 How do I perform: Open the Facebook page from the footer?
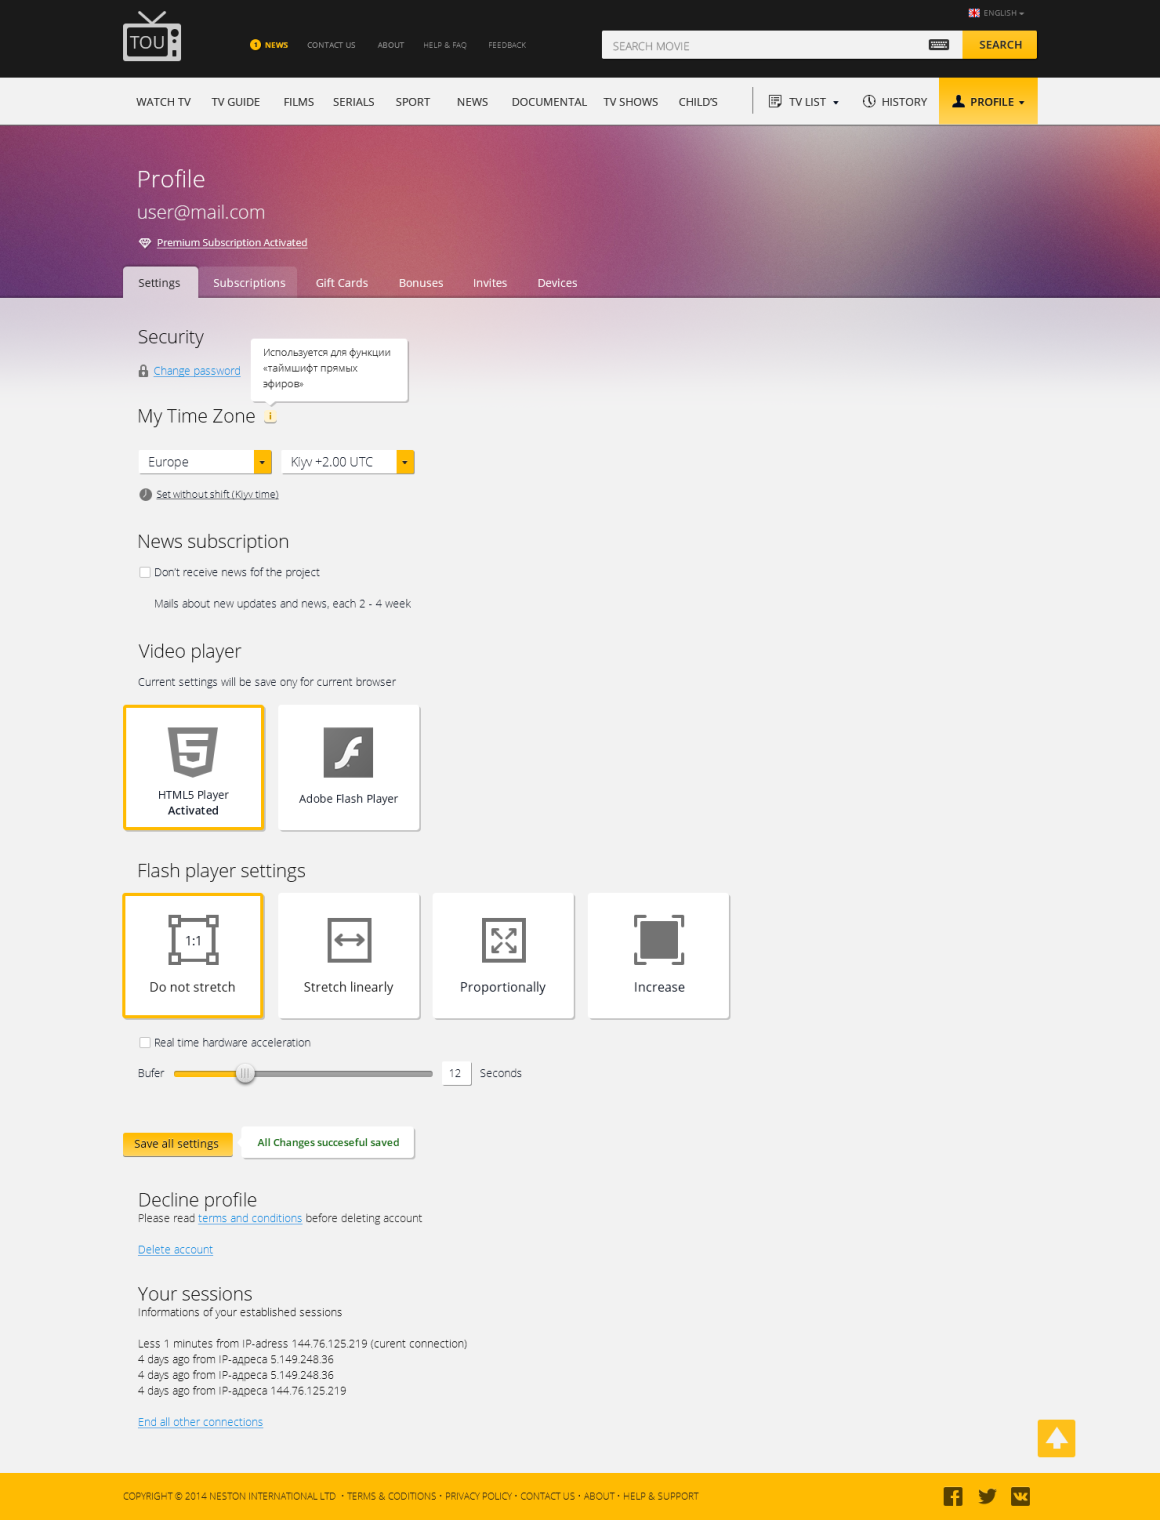[952, 1496]
